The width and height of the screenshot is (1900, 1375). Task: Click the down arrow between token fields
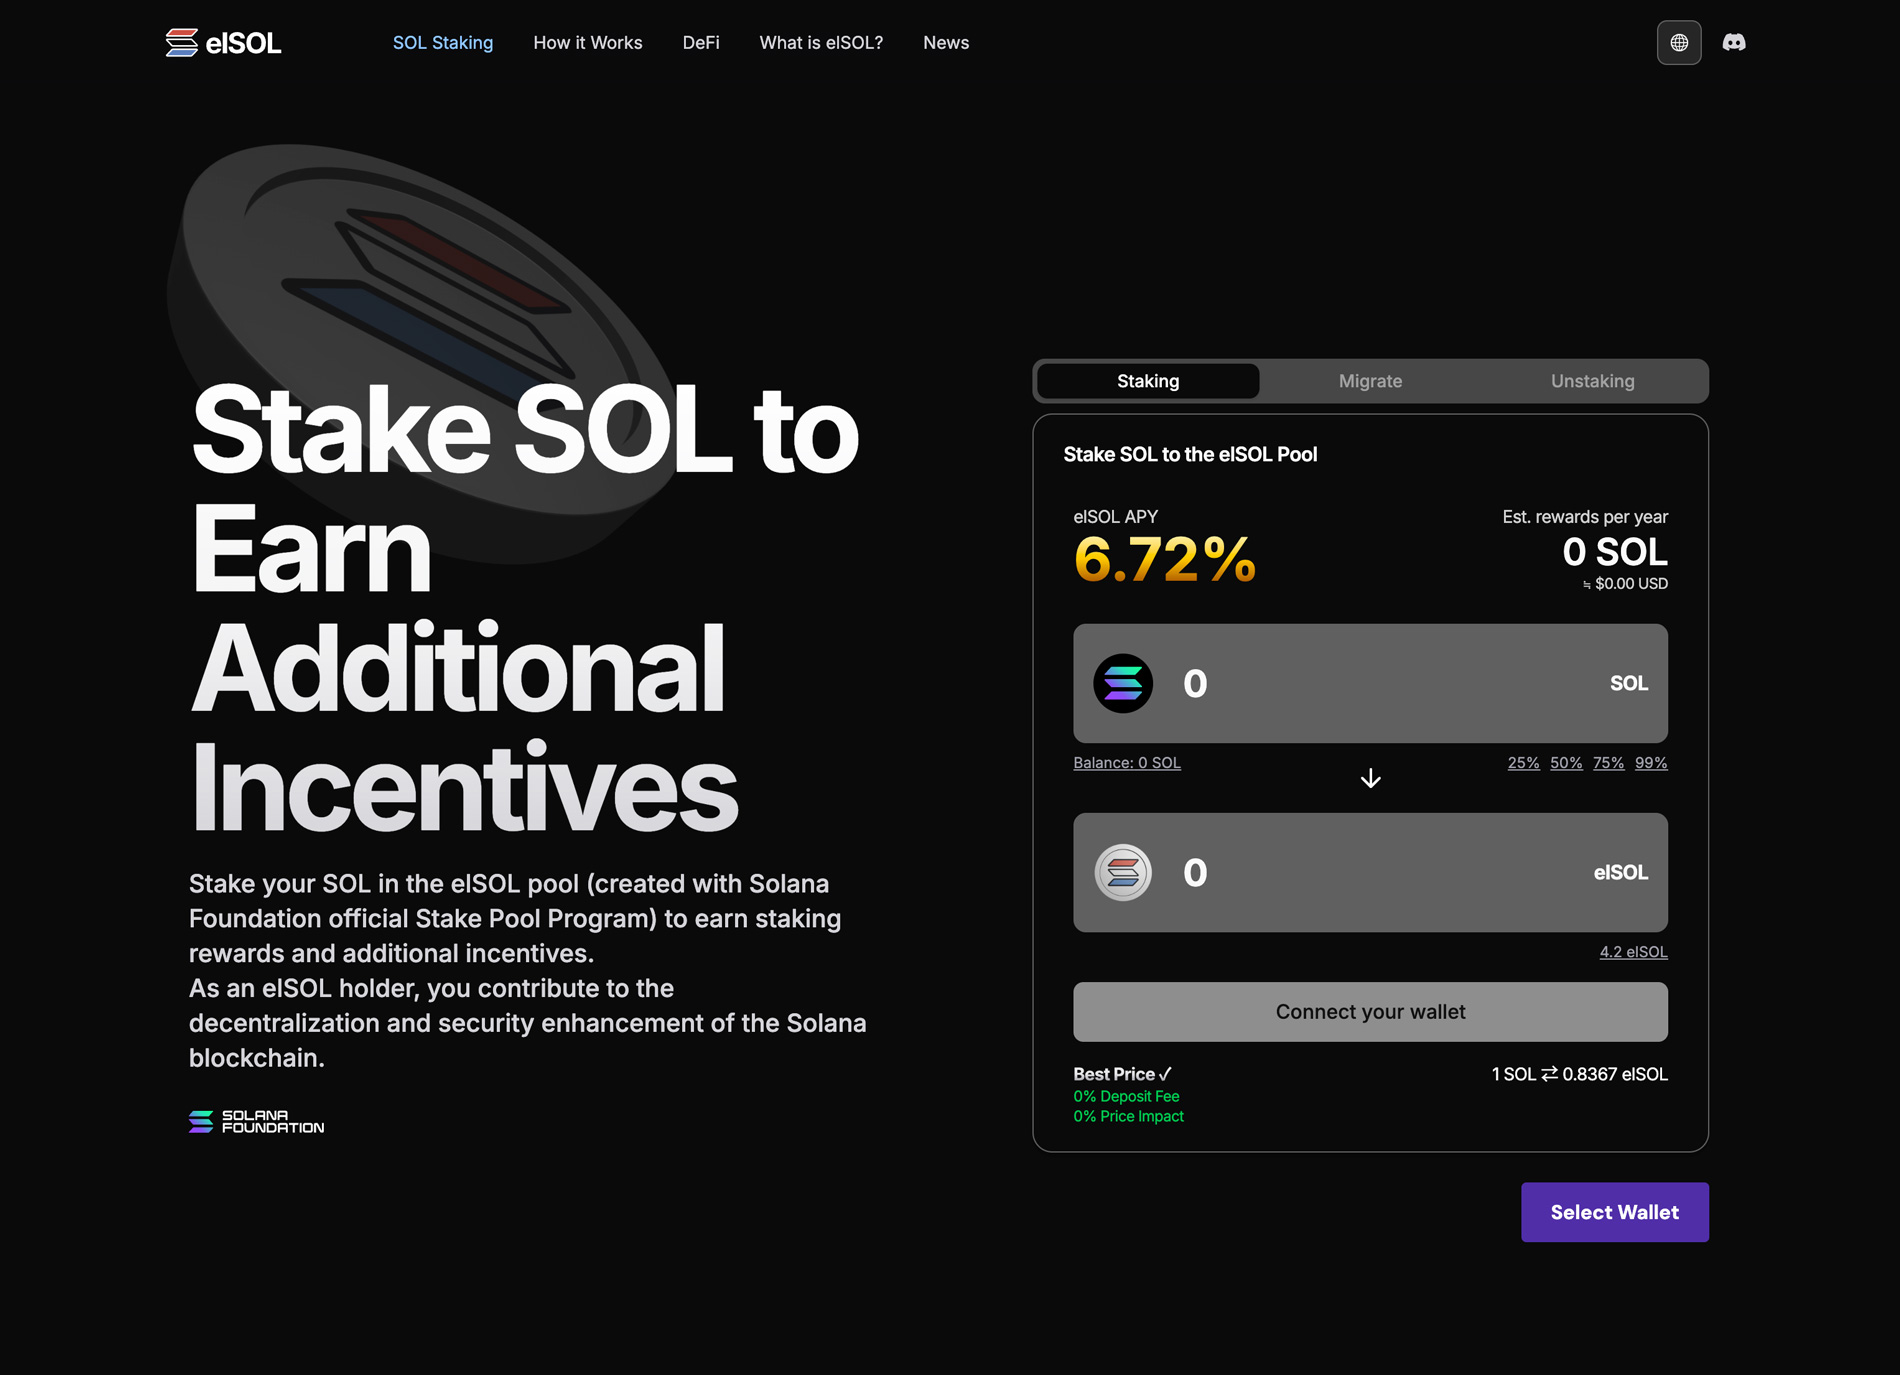1370,779
